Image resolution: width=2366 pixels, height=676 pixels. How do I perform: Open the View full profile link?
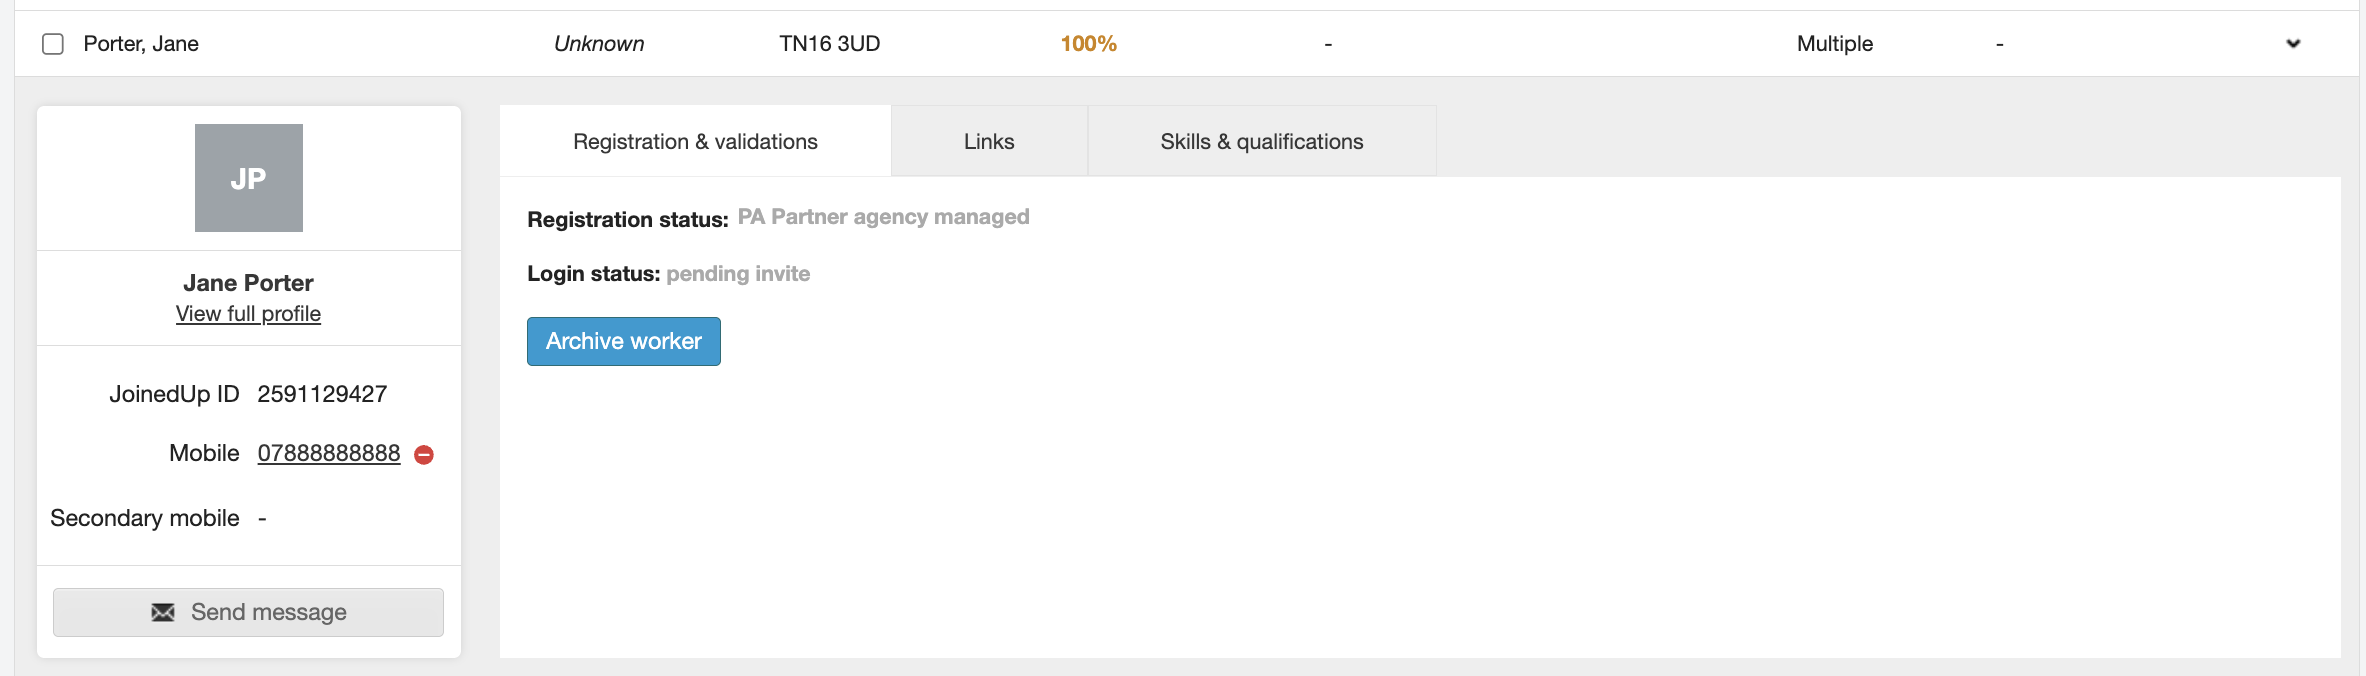(x=248, y=314)
